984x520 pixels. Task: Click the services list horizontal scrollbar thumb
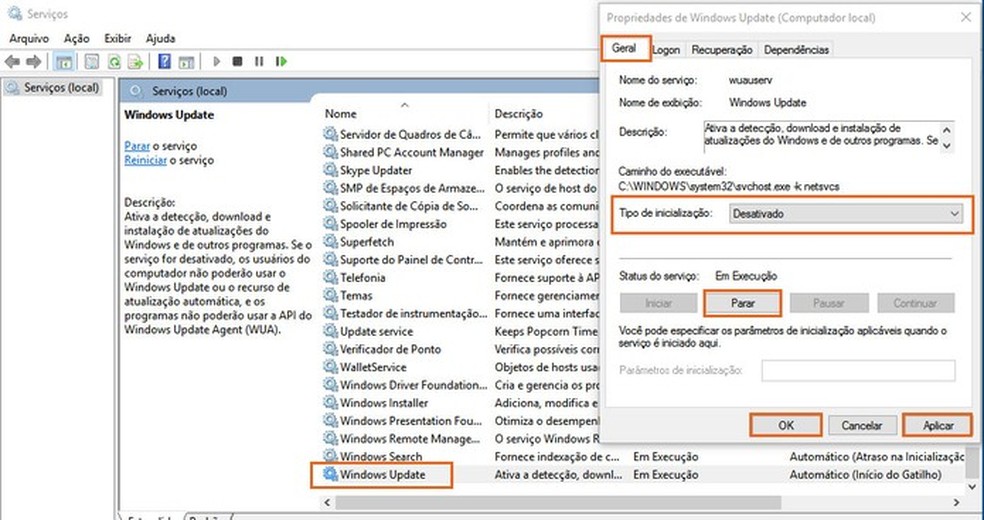pyautogui.click(x=559, y=502)
